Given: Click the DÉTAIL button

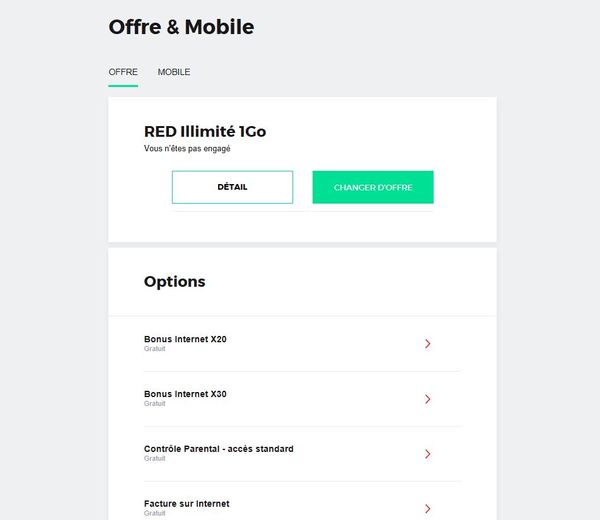Looking at the screenshot, I should point(232,187).
